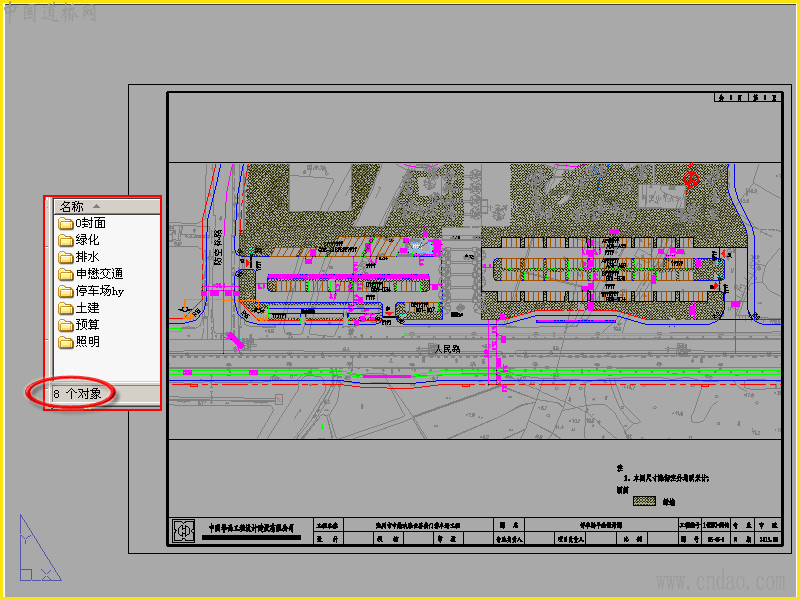Viewport: 800px width, 600px height.
Task: Open the 排水 folder icon
Action: coord(65,257)
